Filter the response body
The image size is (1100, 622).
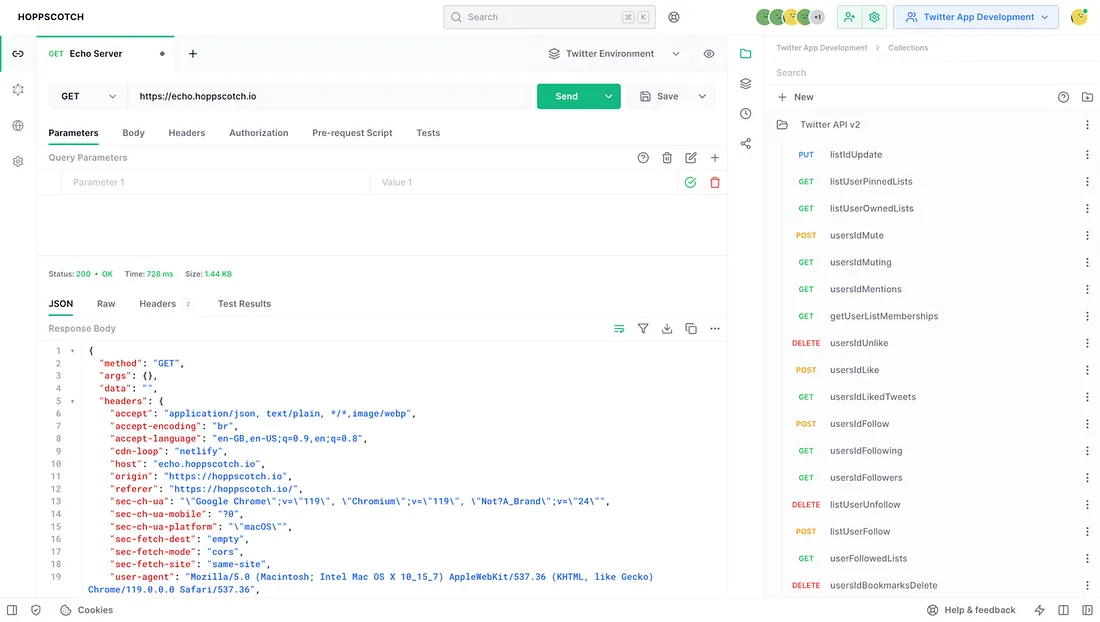643,329
